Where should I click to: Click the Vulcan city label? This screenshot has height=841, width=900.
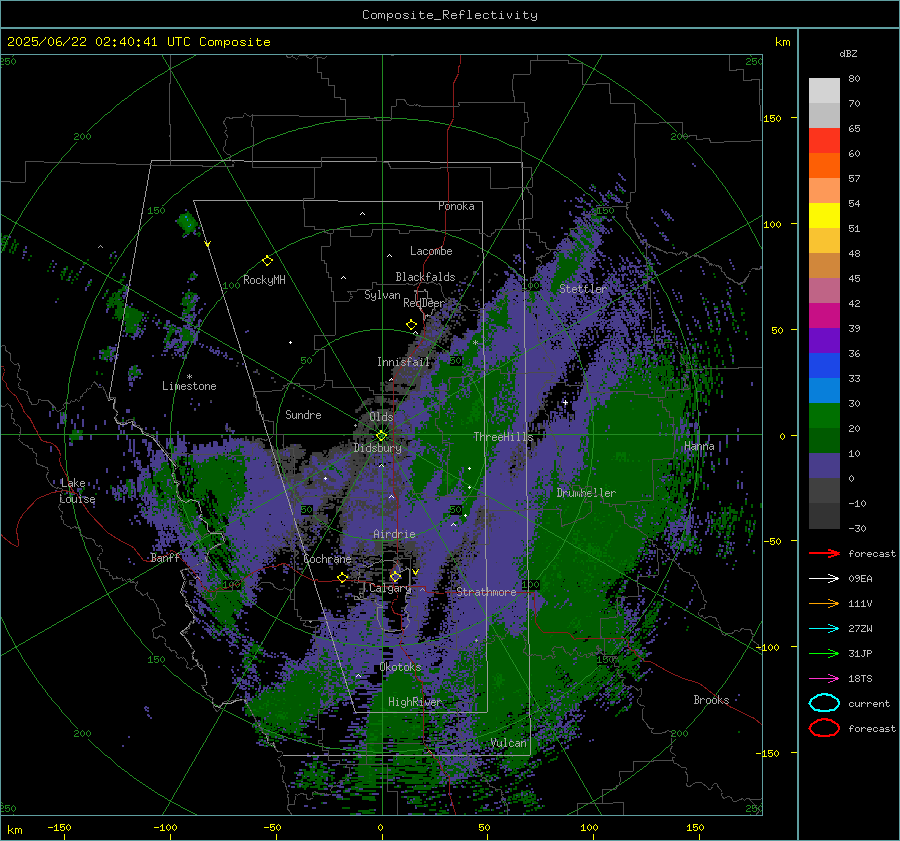509,743
